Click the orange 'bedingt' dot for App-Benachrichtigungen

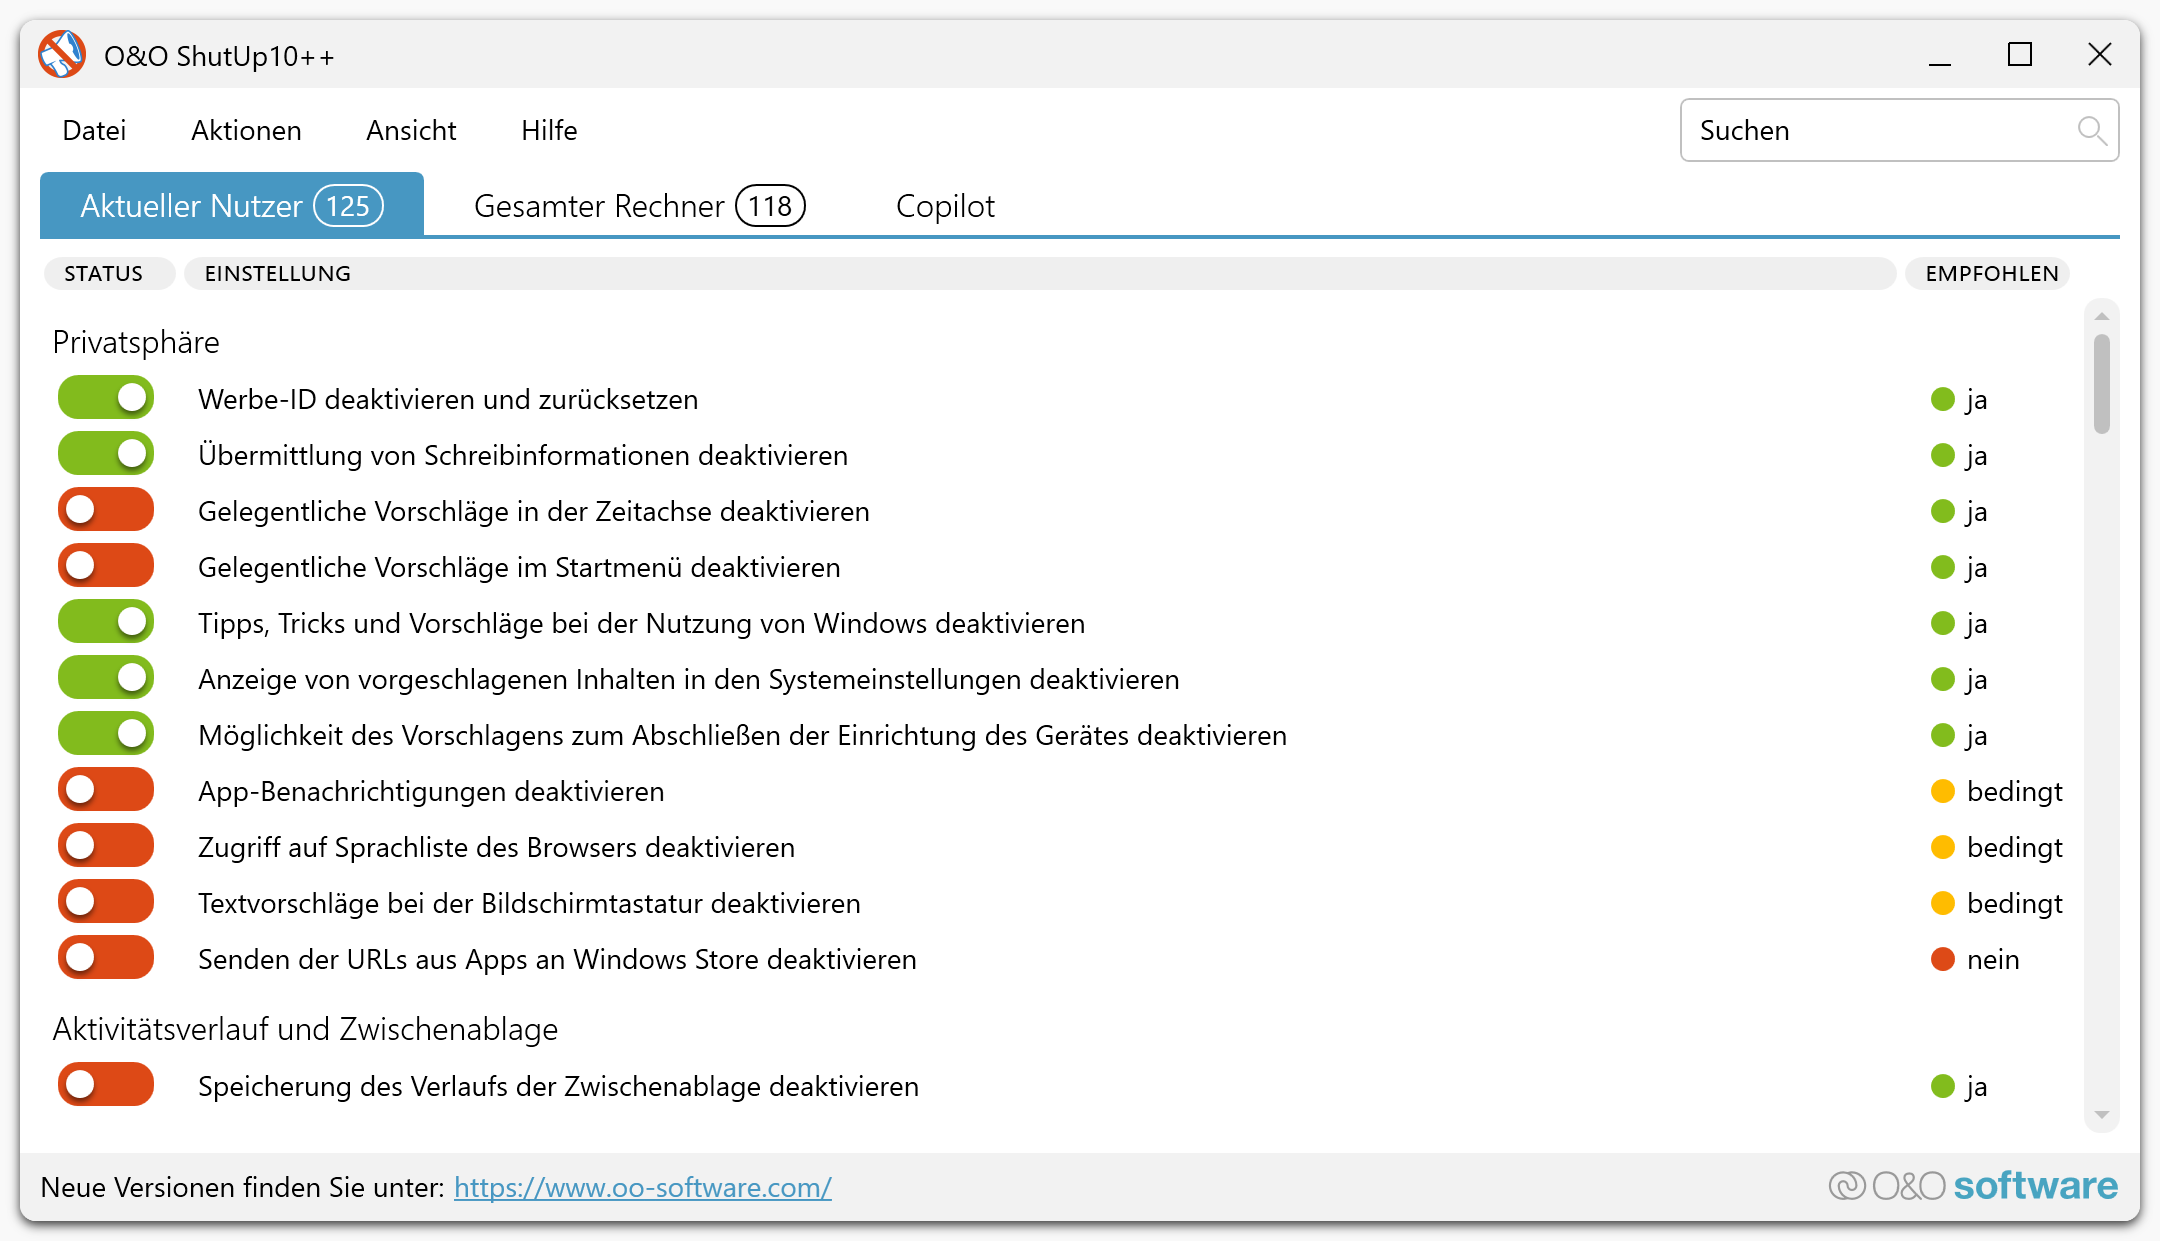click(x=1942, y=792)
